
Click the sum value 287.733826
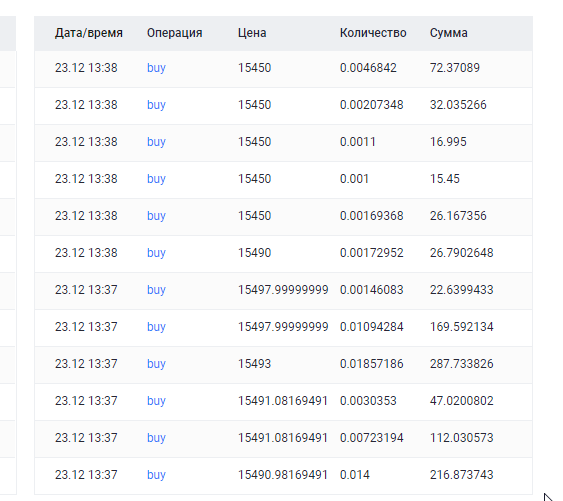tap(462, 364)
